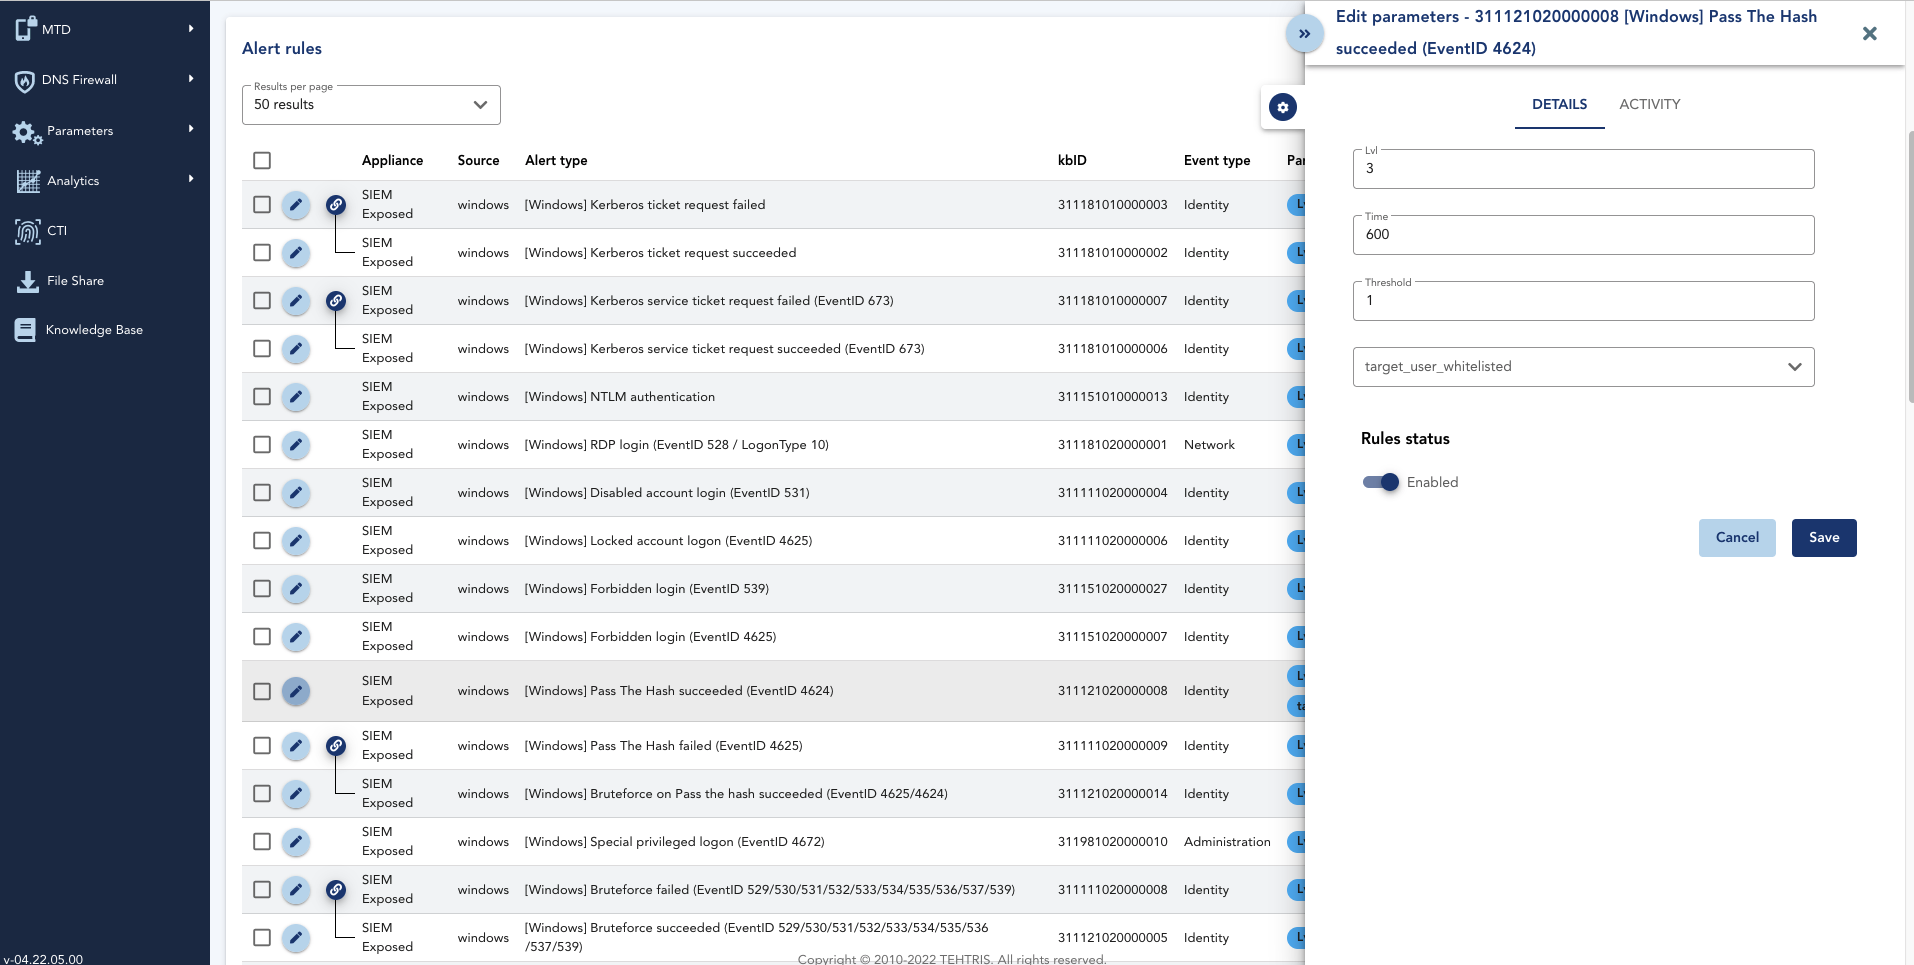Edit Kerberos service ticket request failed rule
This screenshot has width=1914, height=965.
[295, 301]
